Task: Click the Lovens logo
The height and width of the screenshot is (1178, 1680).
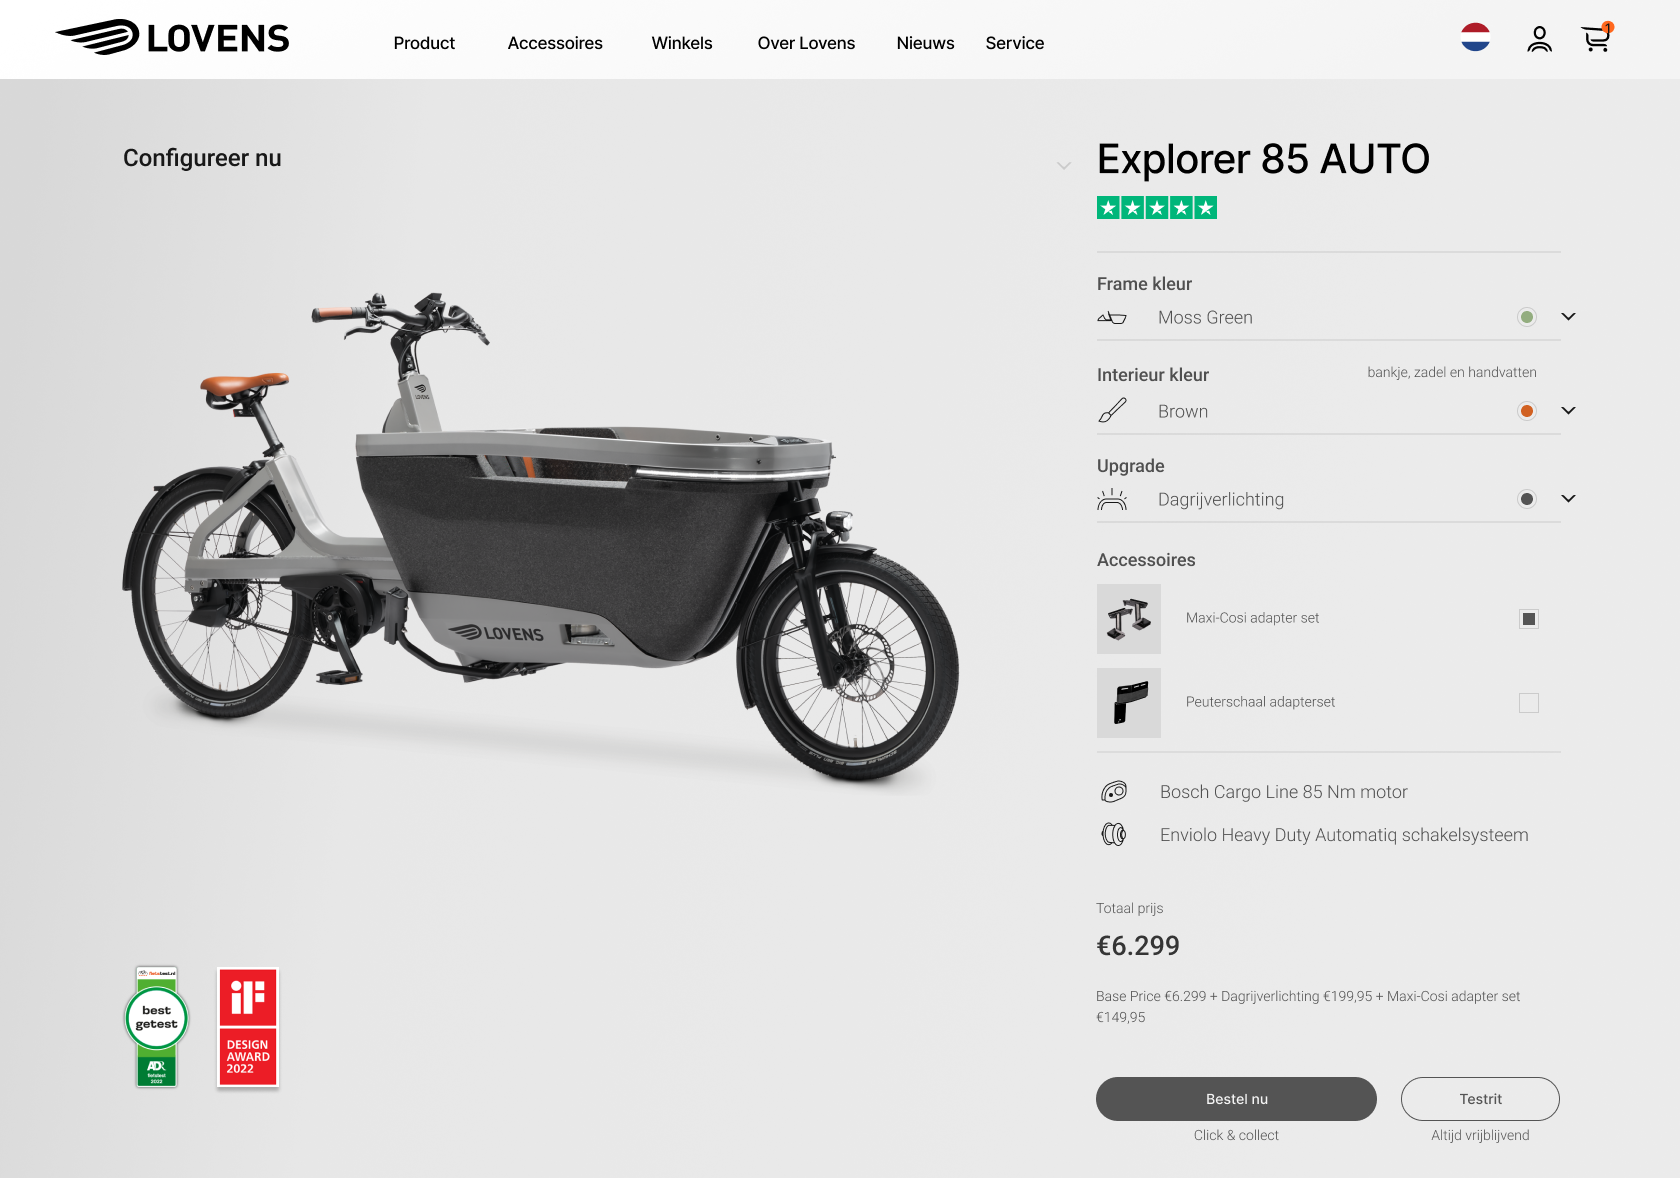Action: click(x=172, y=38)
